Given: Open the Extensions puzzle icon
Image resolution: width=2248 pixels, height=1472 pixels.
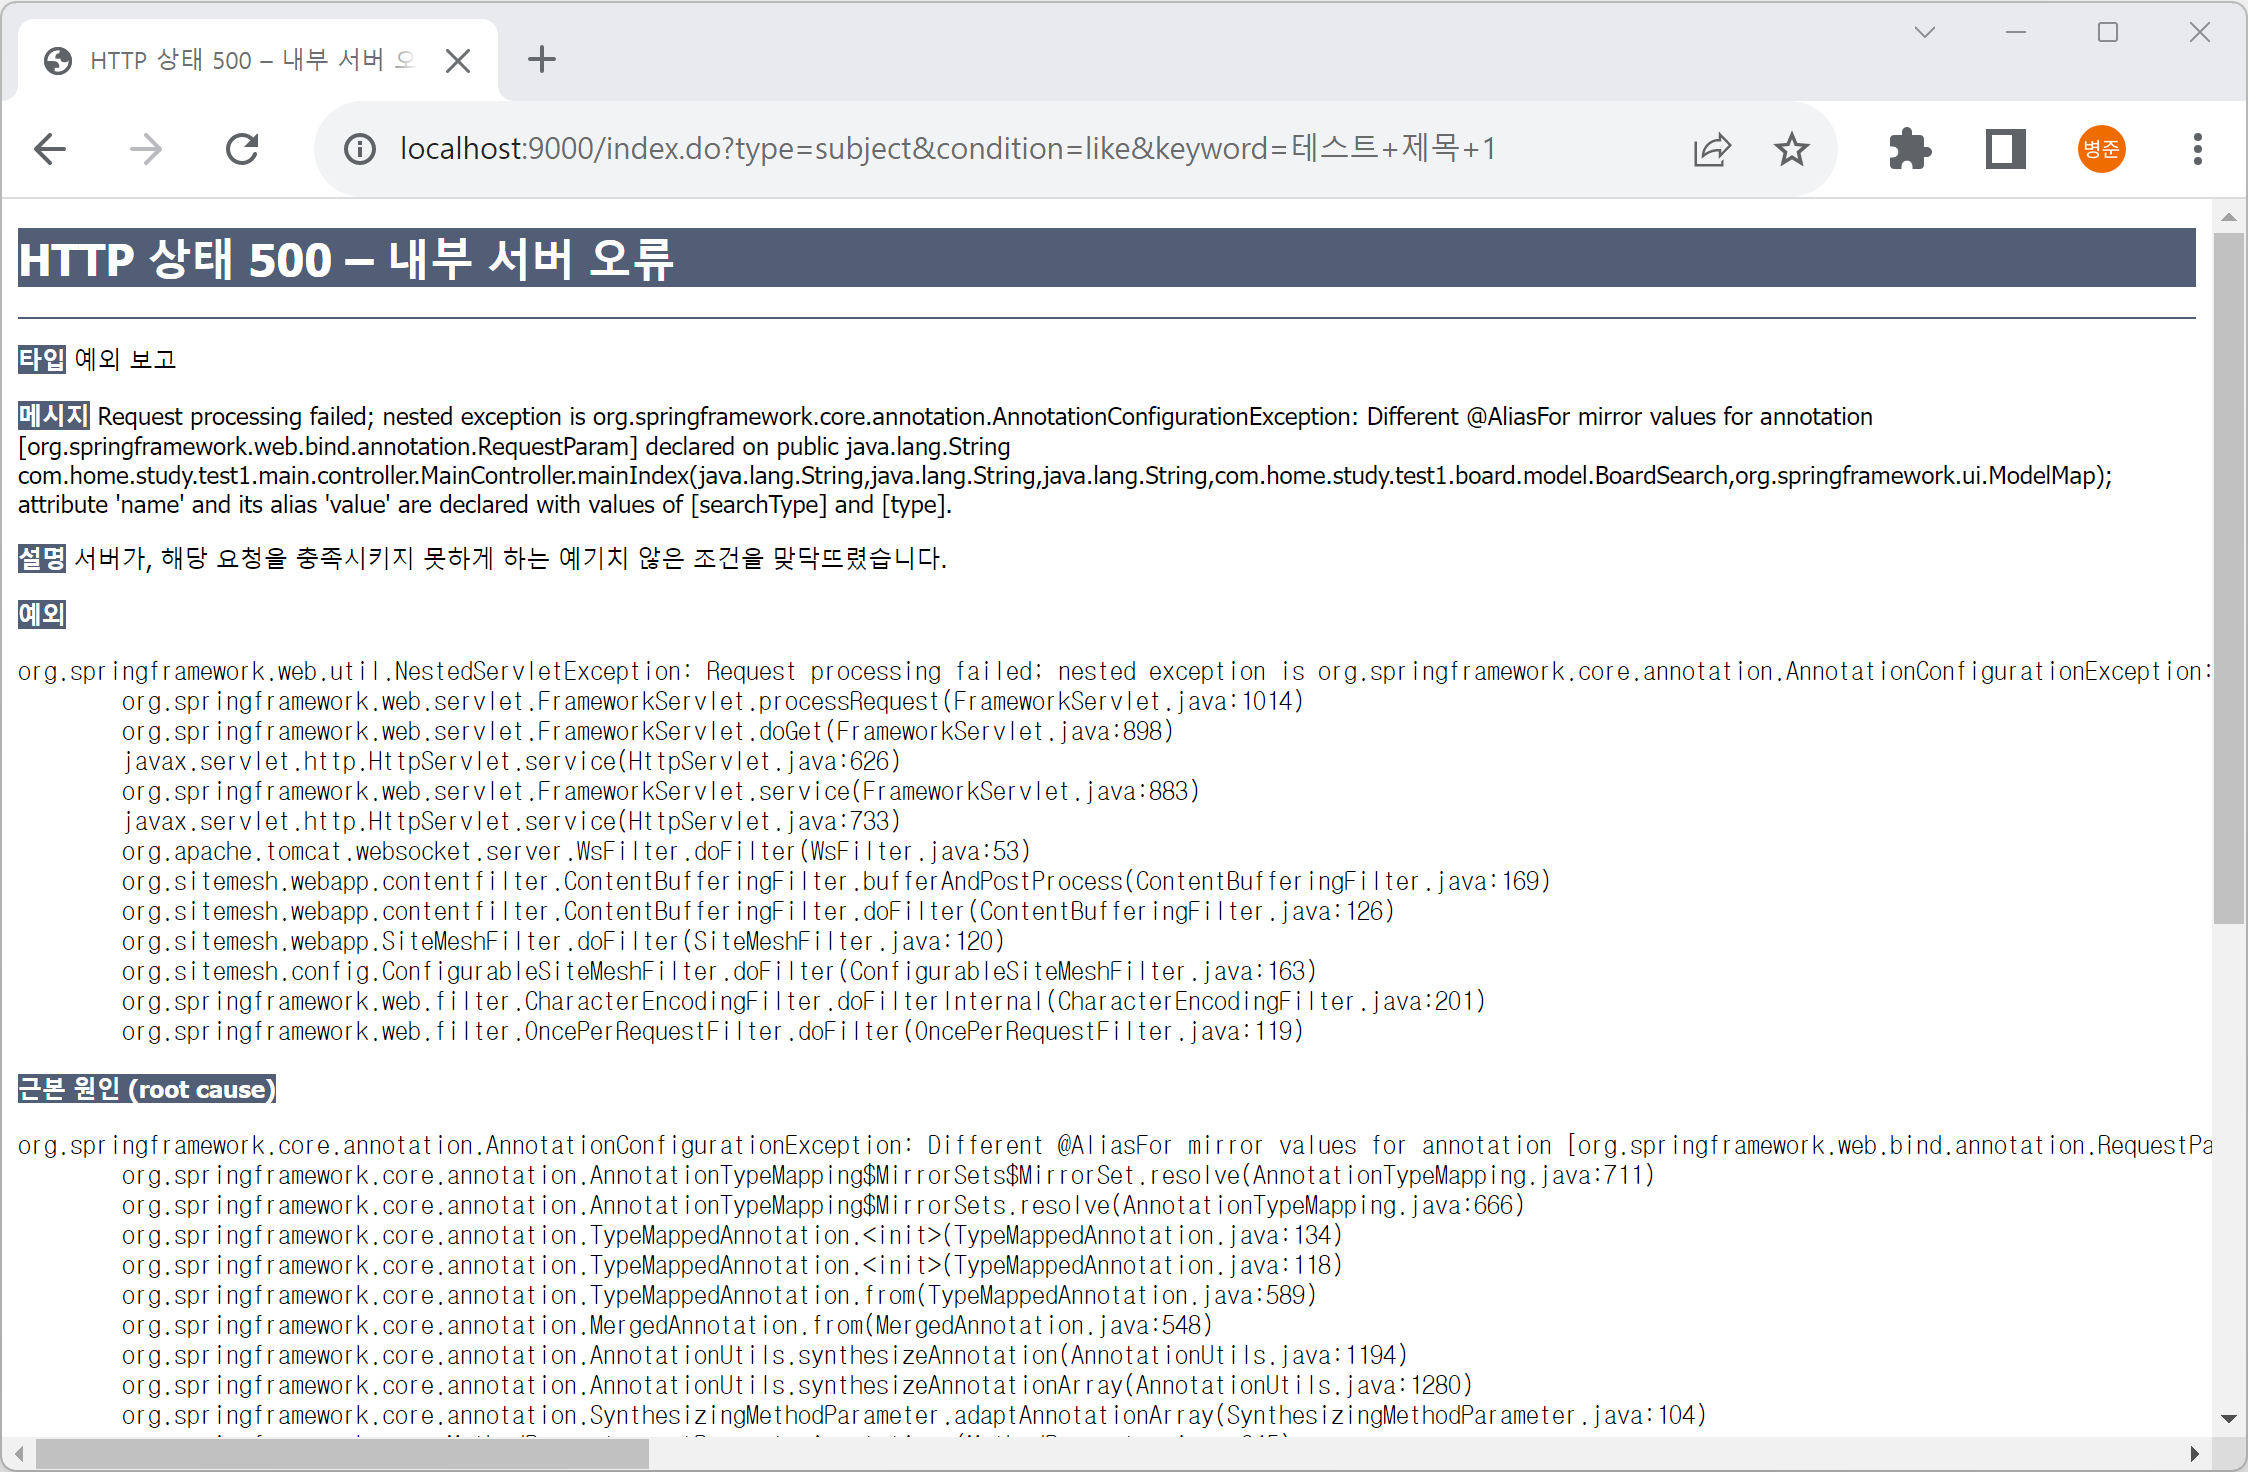Looking at the screenshot, I should point(1909,150).
